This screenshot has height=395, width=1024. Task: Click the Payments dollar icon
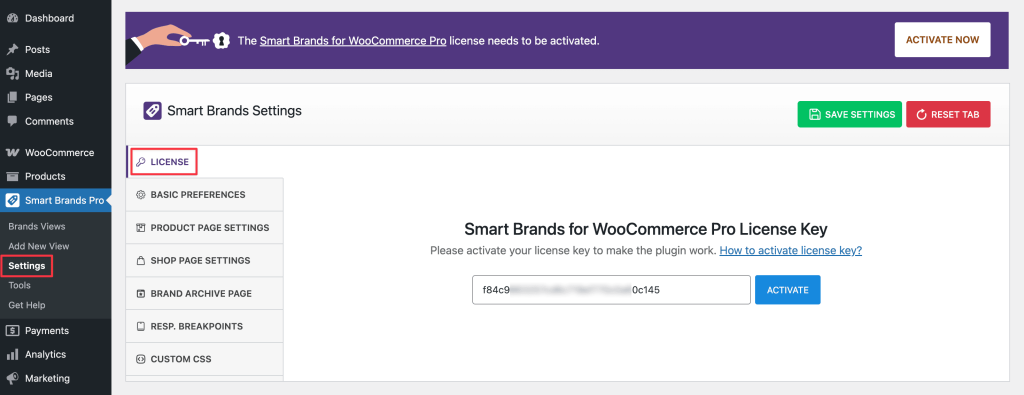12,330
